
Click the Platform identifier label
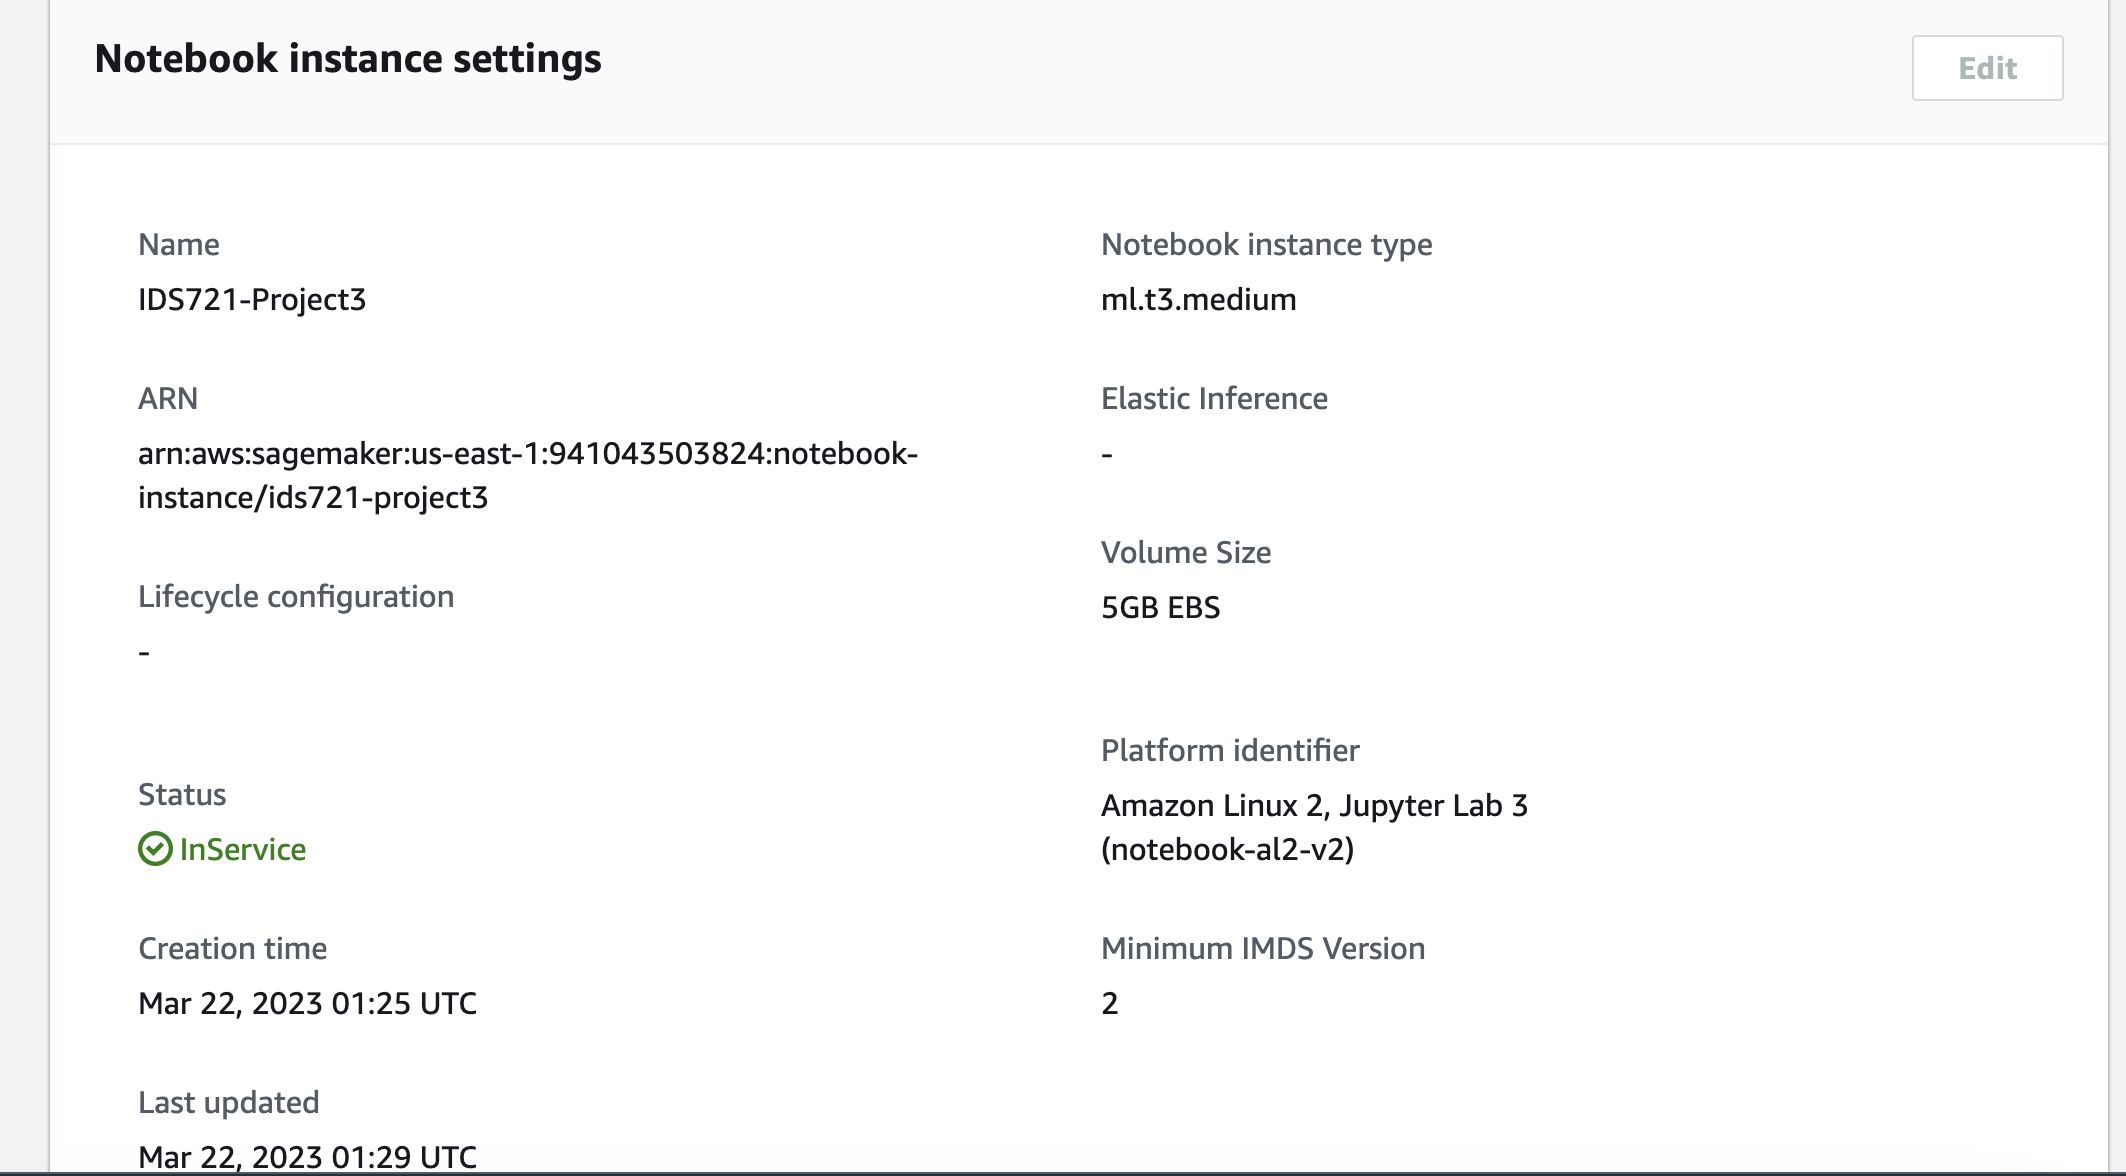point(1230,751)
